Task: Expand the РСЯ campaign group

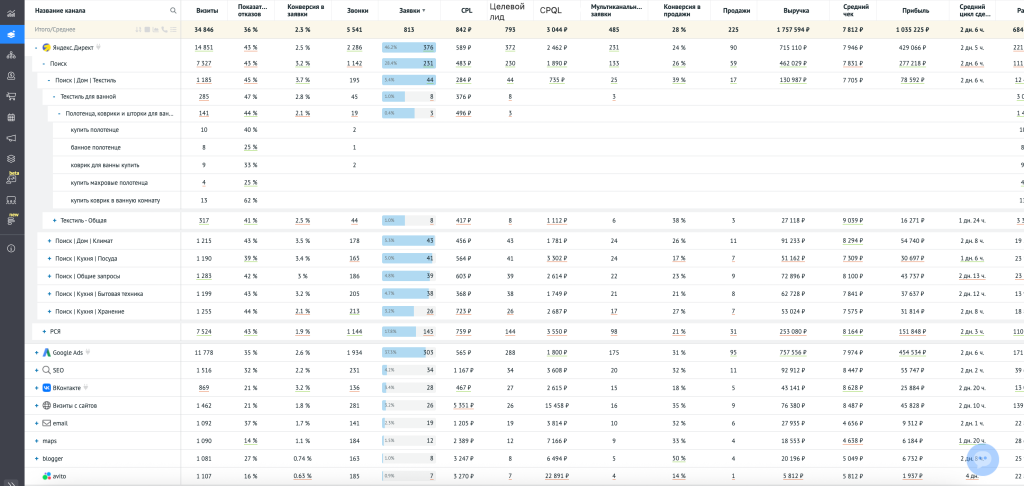Action: pyautogui.click(x=44, y=331)
